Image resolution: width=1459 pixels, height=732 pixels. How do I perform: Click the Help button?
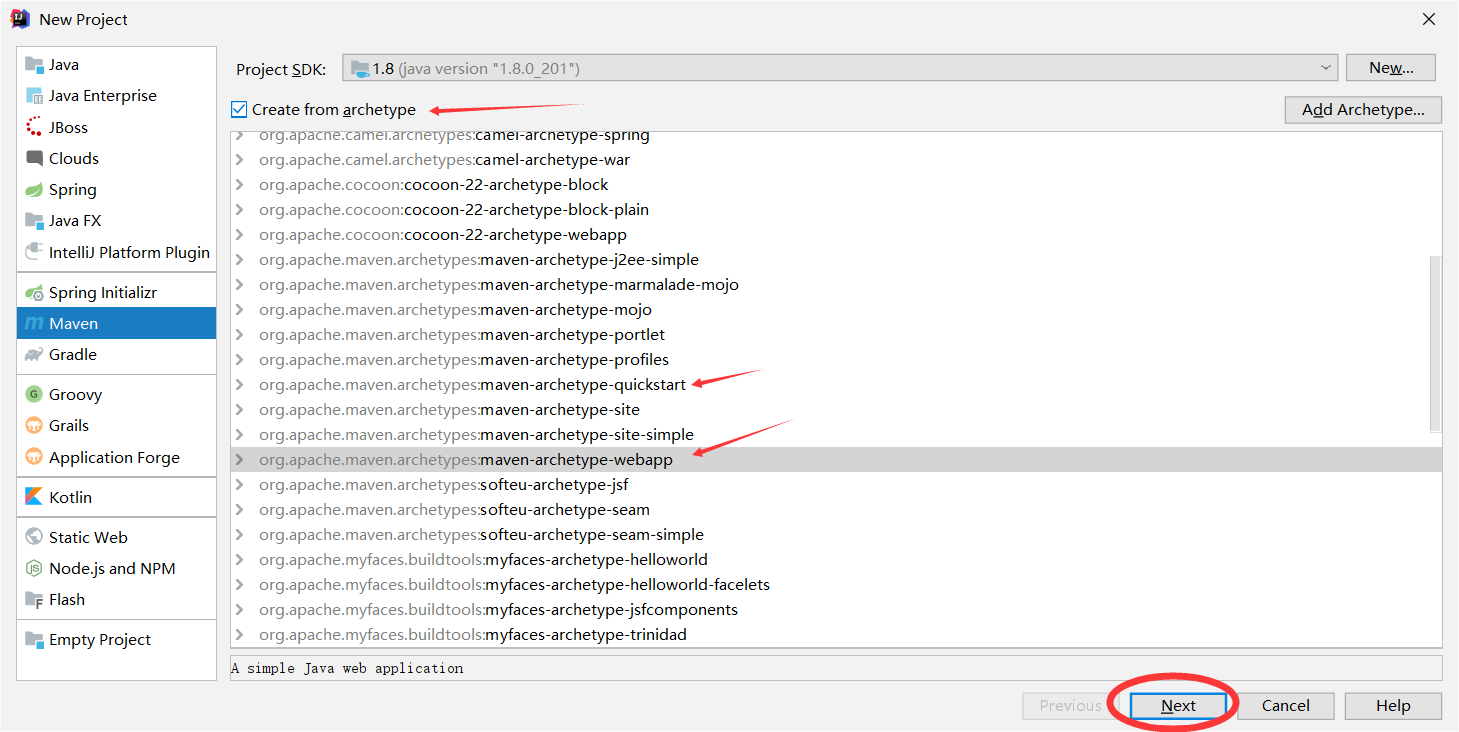click(1393, 706)
